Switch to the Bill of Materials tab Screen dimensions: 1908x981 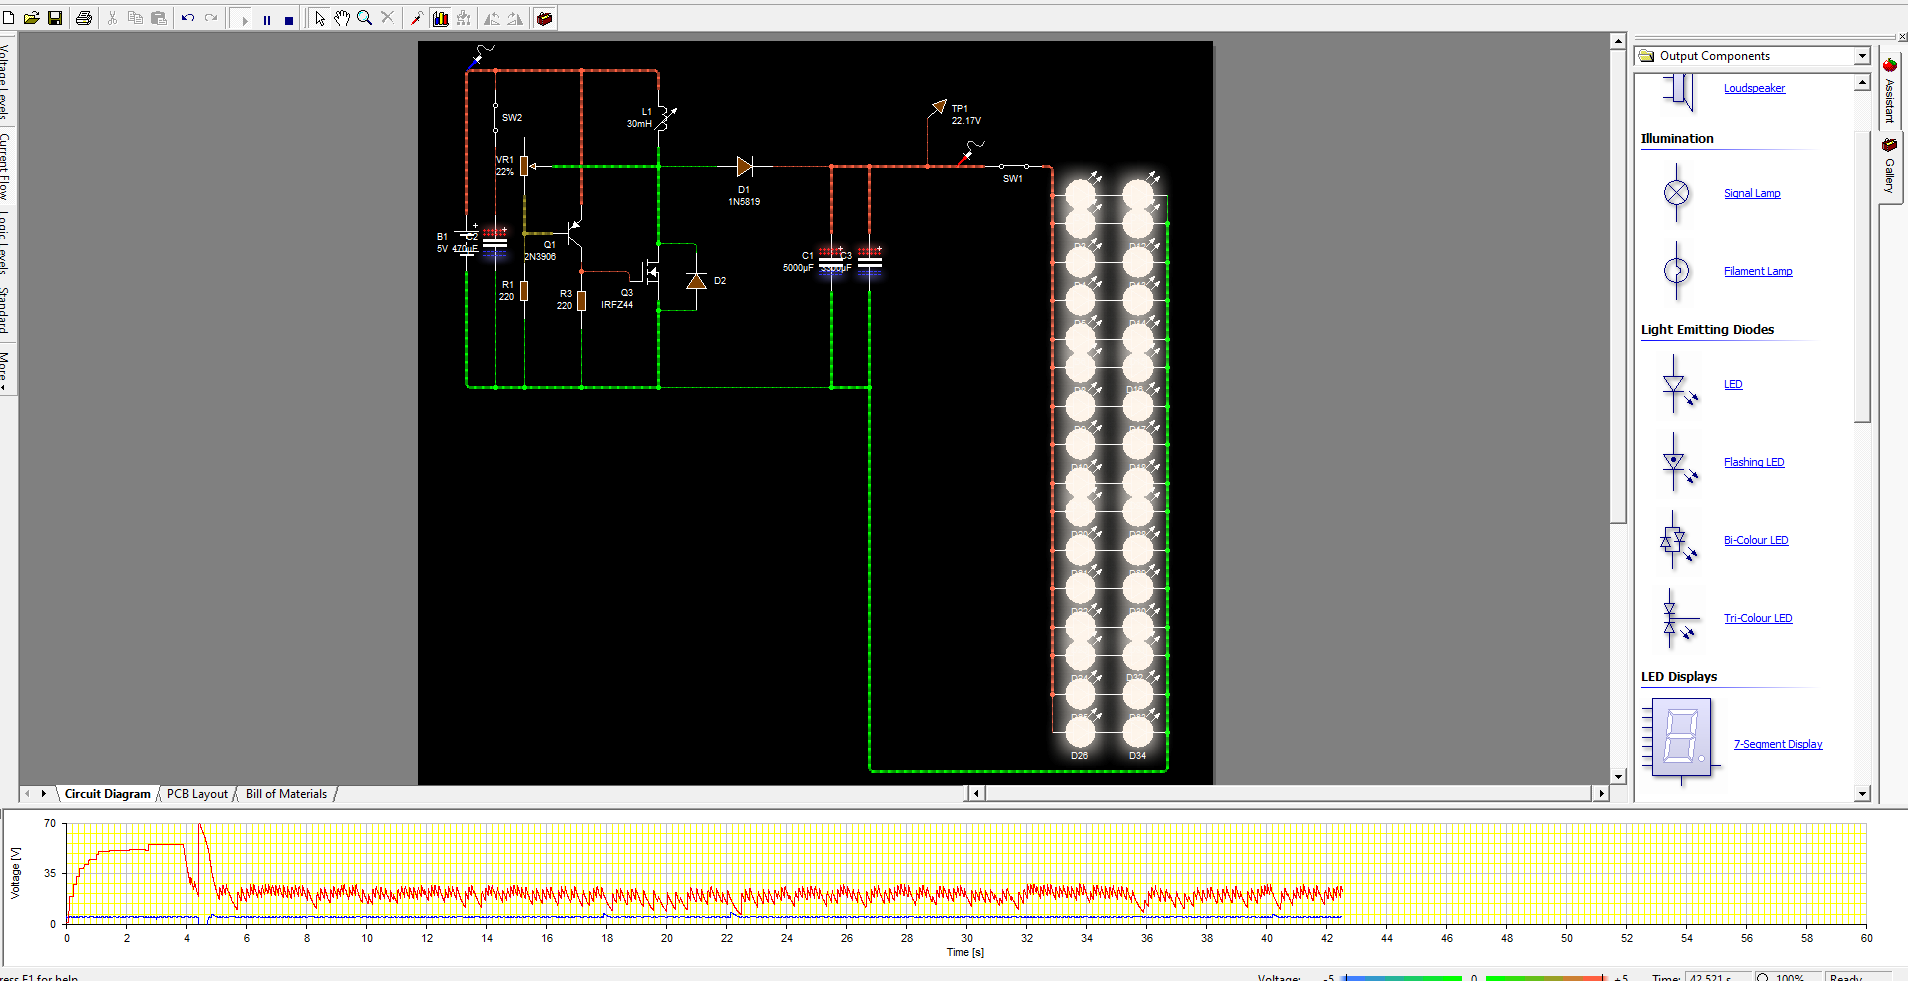(x=286, y=794)
